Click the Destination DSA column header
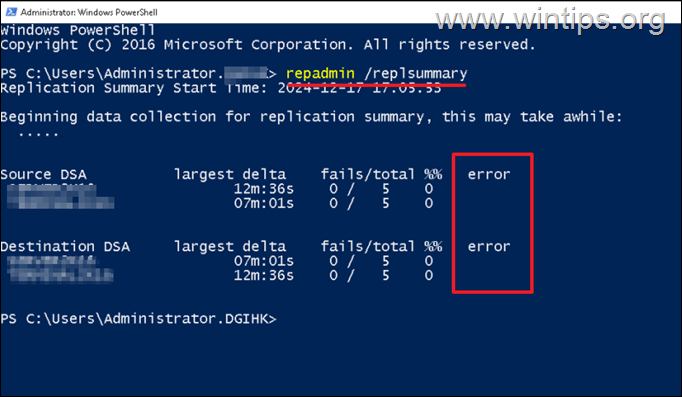The width and height of the screenshot is (682, 397). [x=65, y=247]
